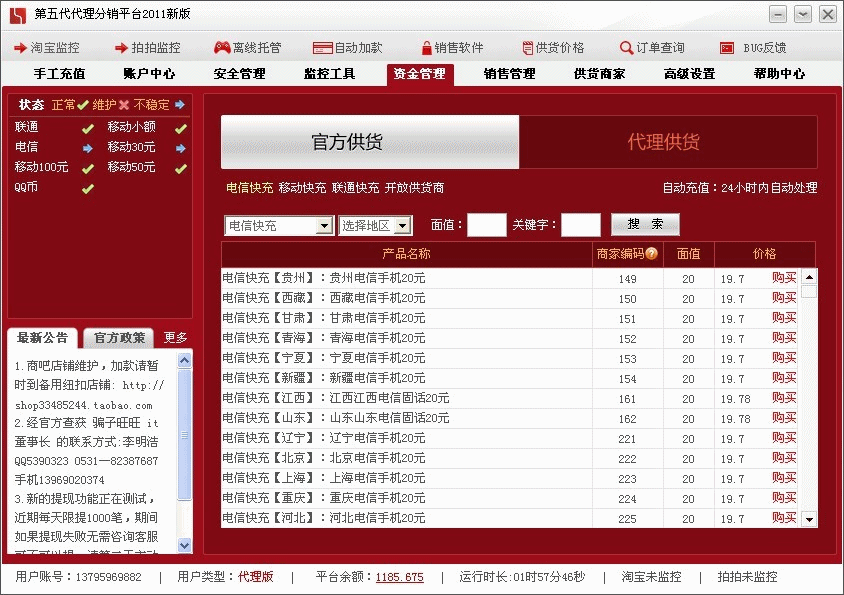Switch to 监控工具 tab
Screen dimensions: 844x595
coord(329,74)
